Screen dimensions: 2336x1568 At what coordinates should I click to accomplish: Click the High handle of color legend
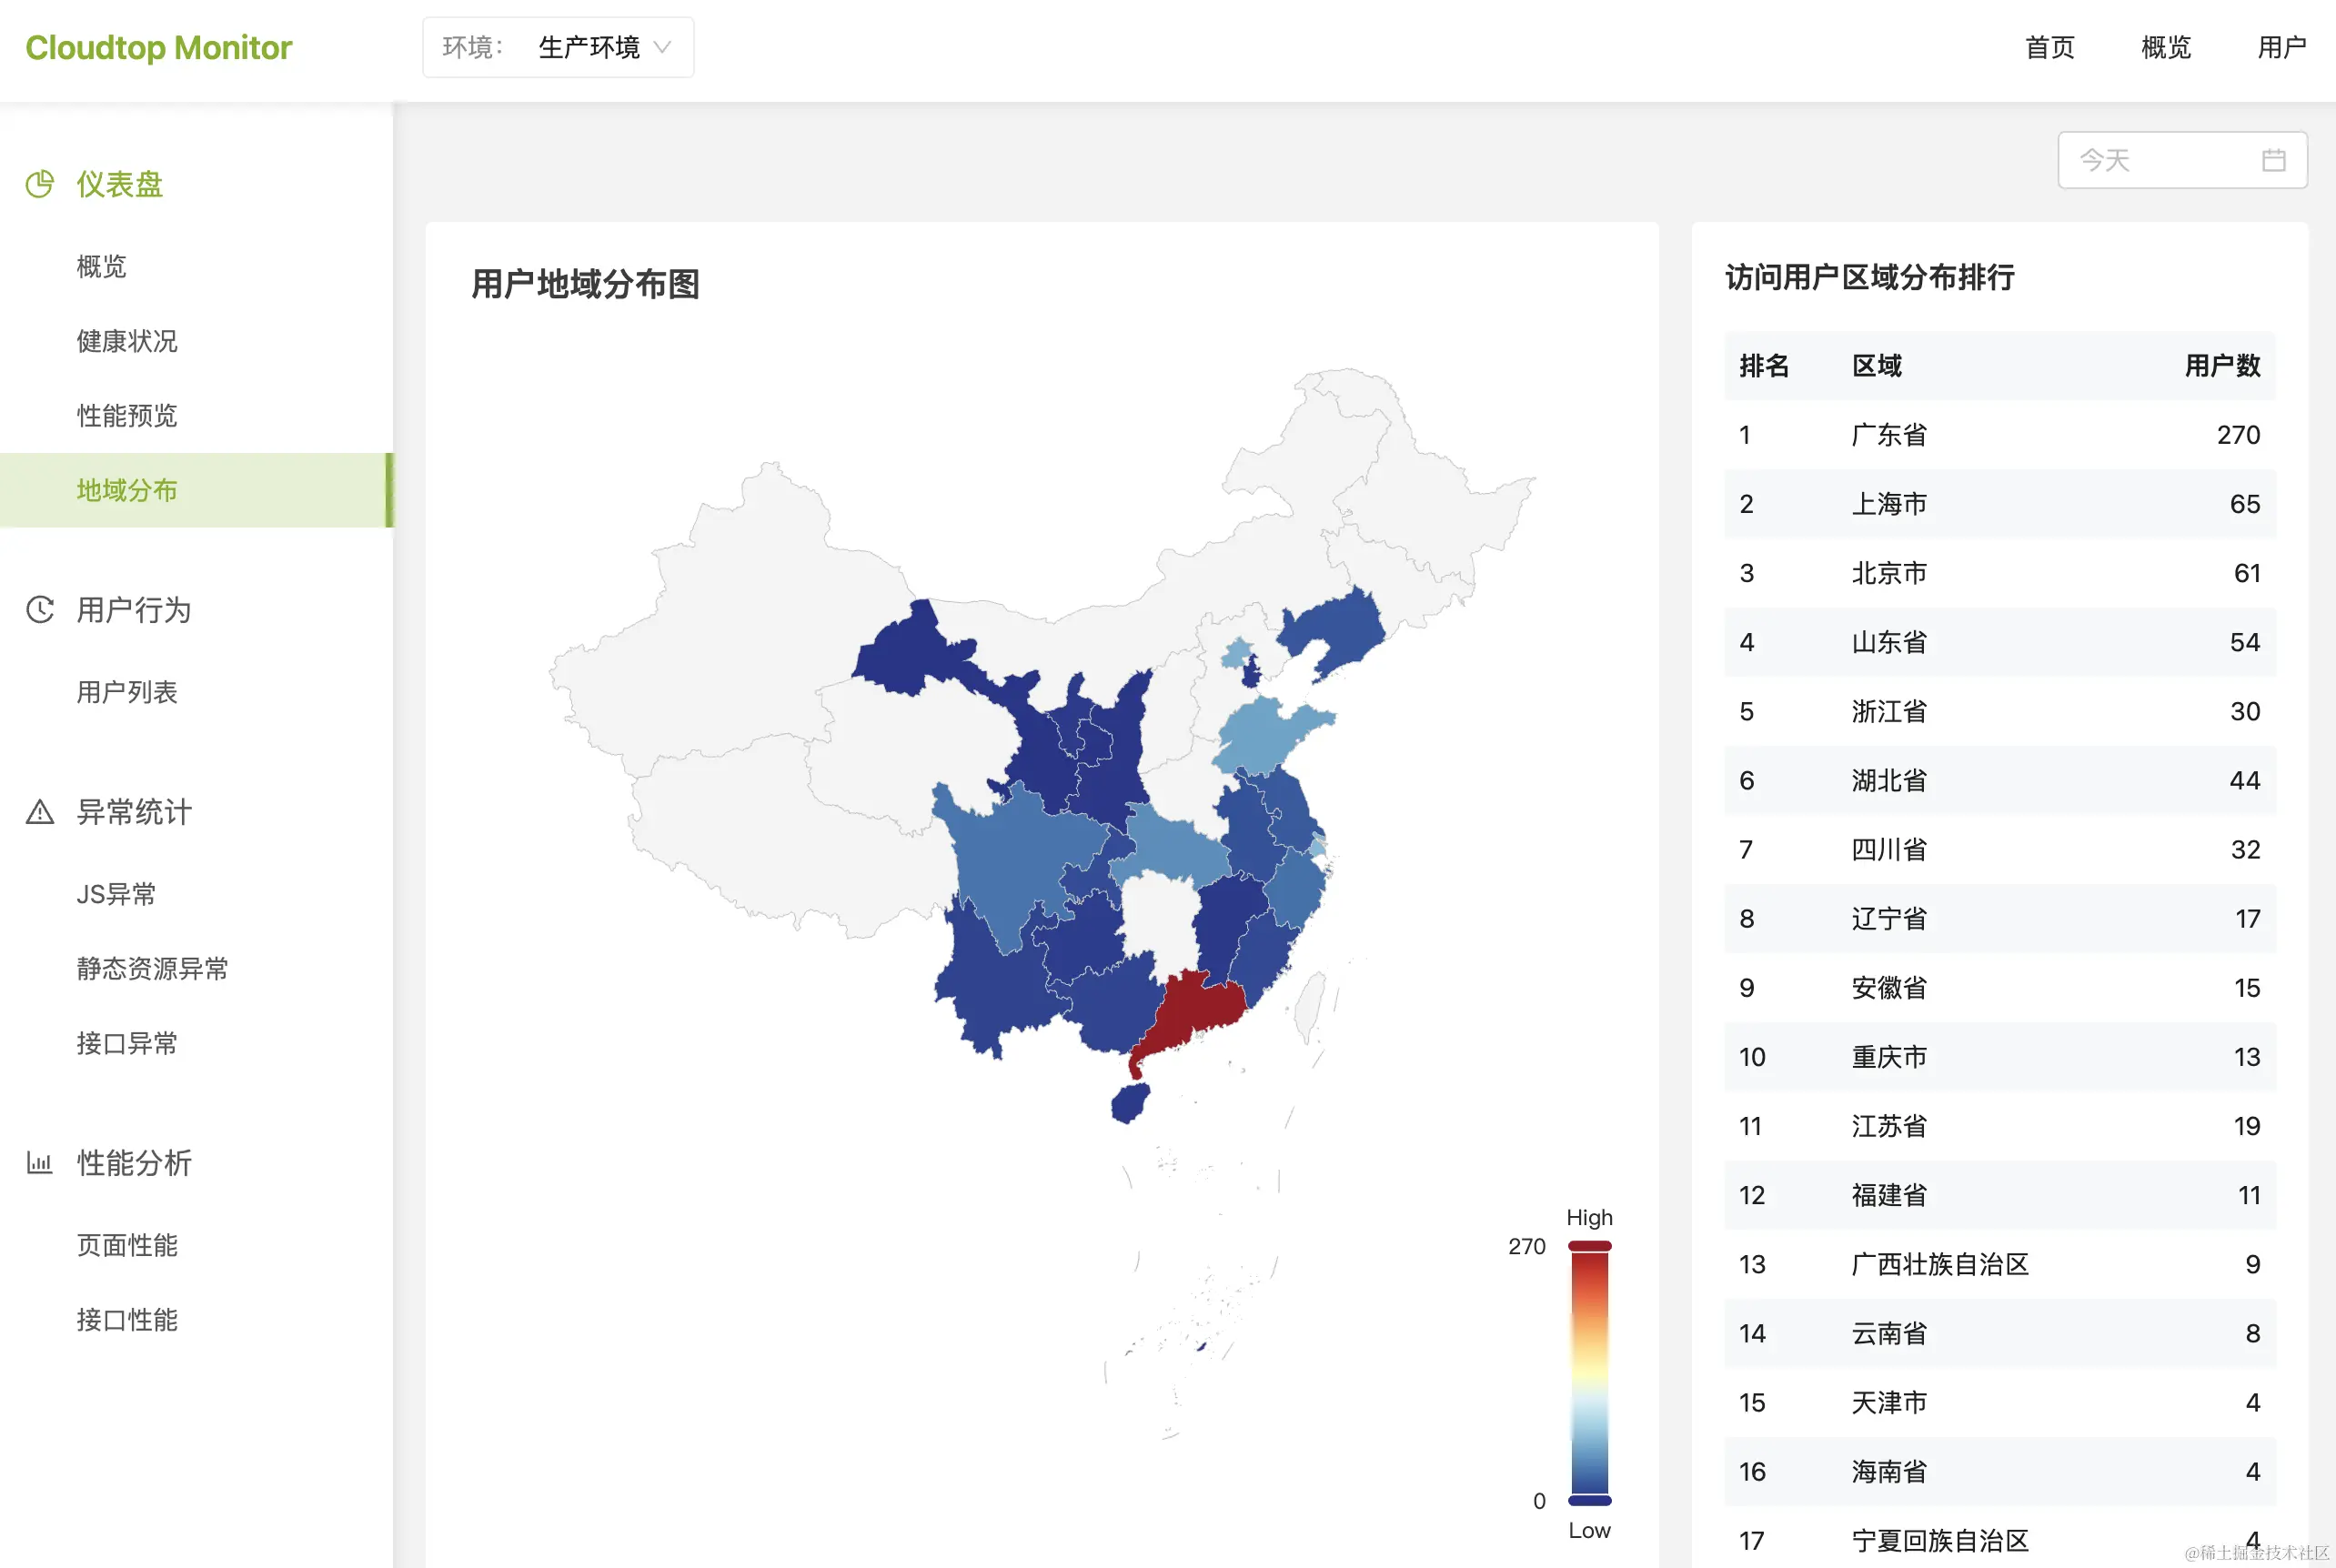[1589, 1246]
